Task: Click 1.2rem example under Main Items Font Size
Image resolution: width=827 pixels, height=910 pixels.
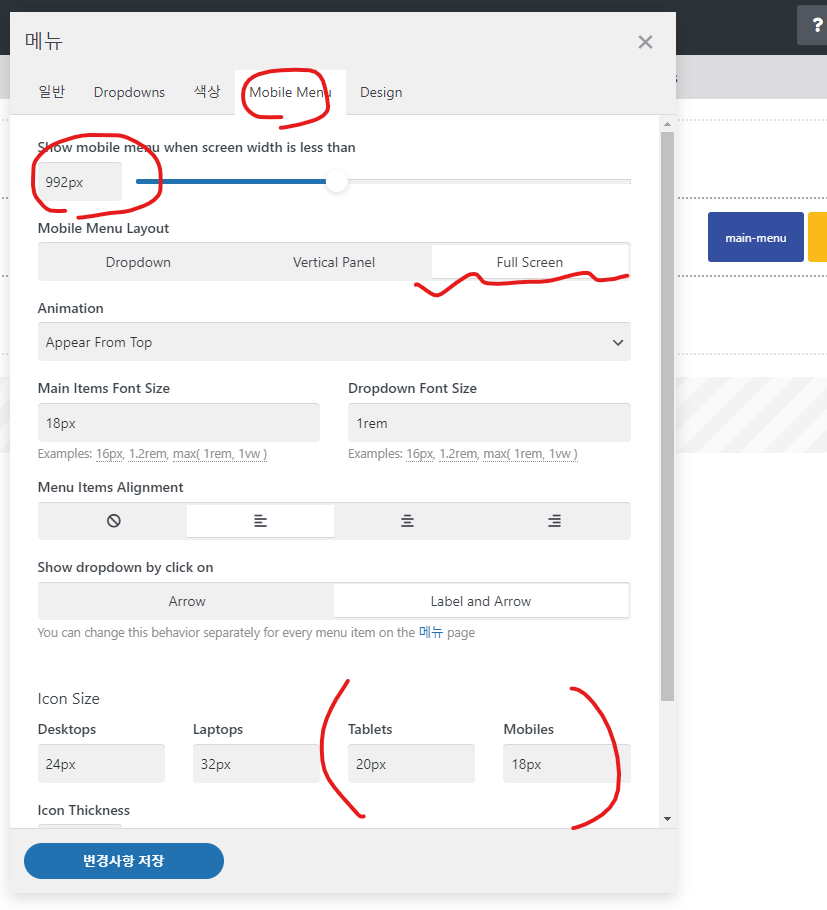Action: (x=148, y=454)
